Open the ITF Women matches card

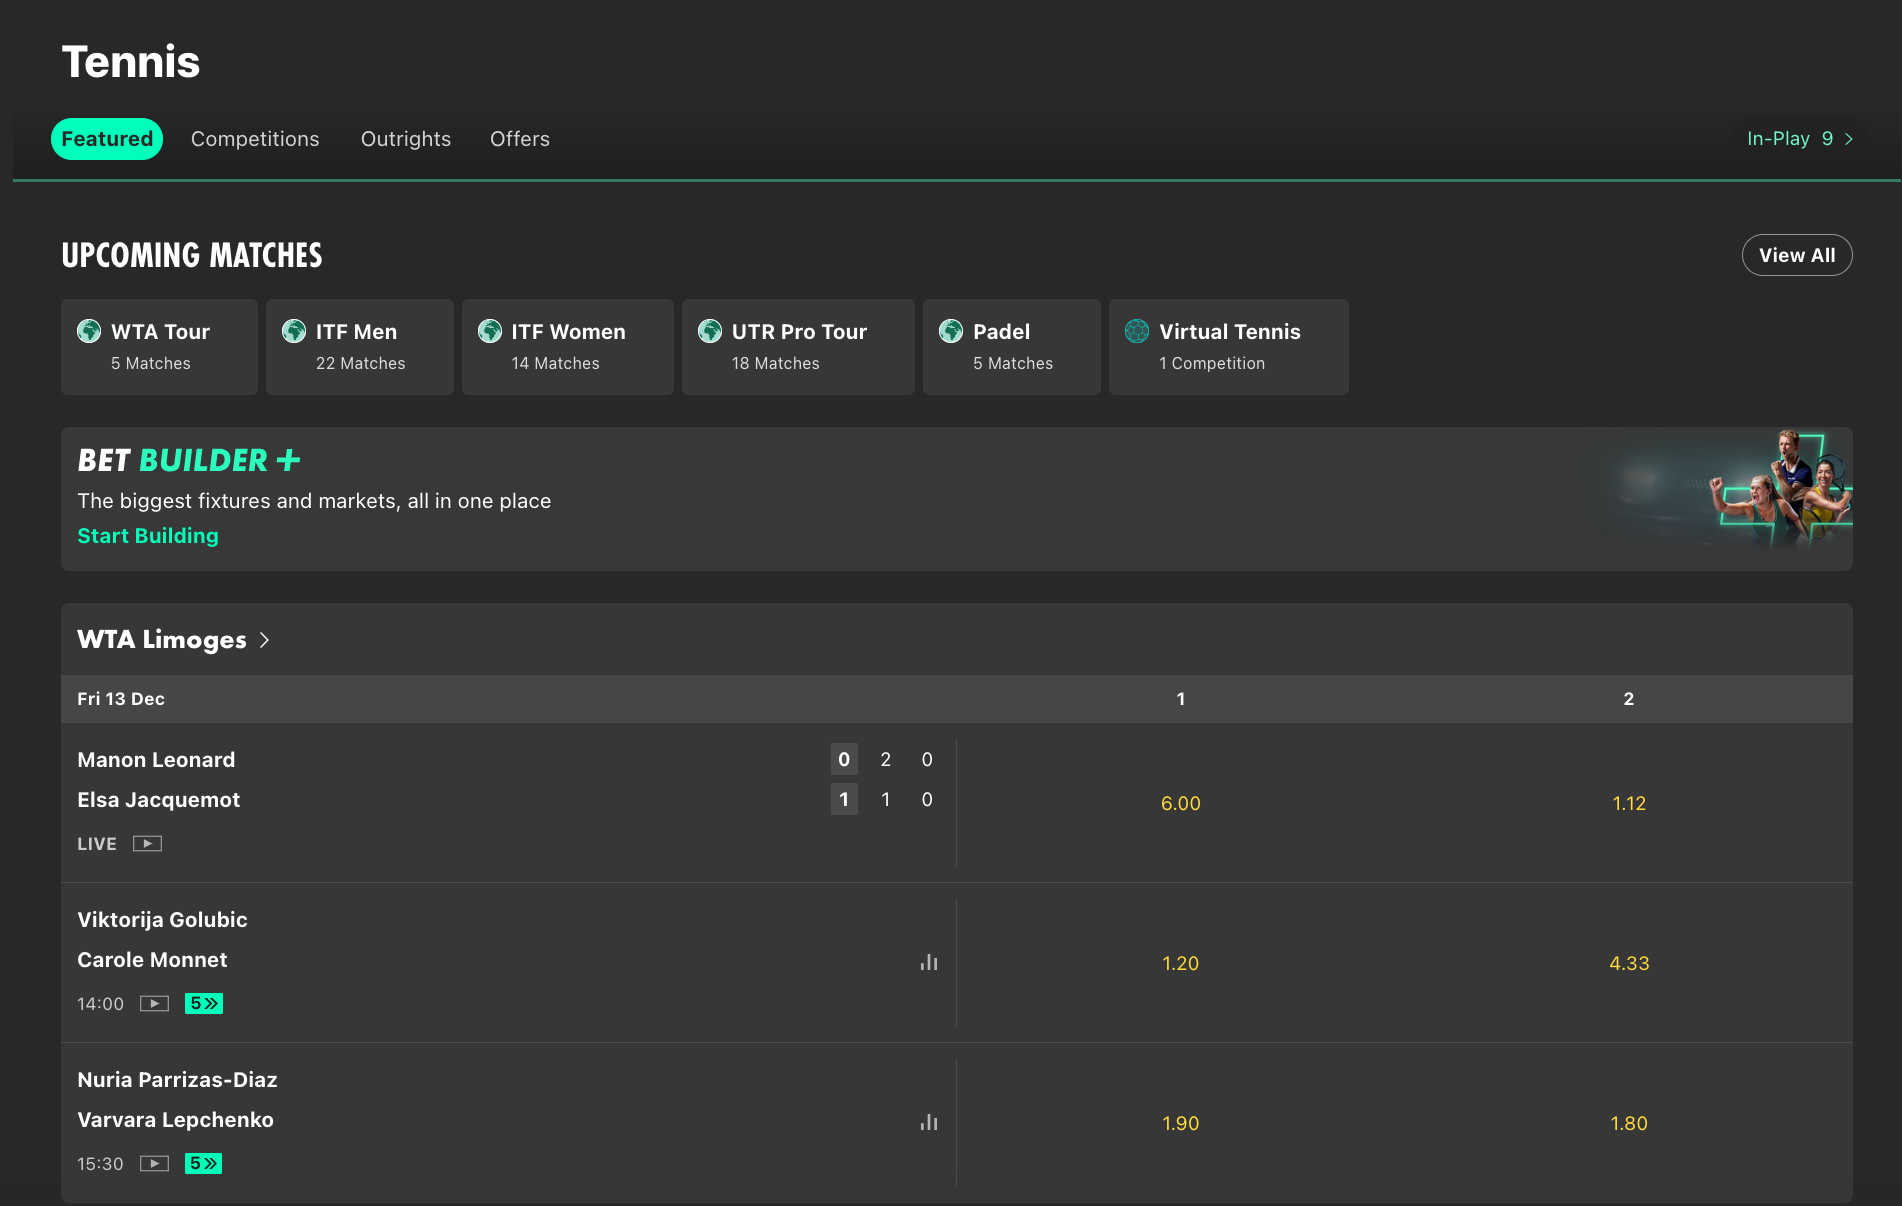pyautogui.click(x=490, y=331)
